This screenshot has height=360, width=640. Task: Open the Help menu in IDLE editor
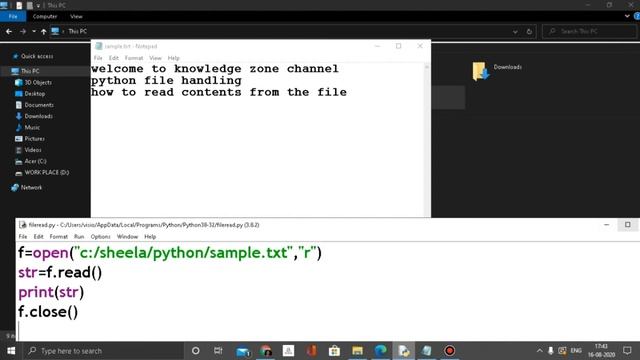pyautogui.click(x=150, y=236)
